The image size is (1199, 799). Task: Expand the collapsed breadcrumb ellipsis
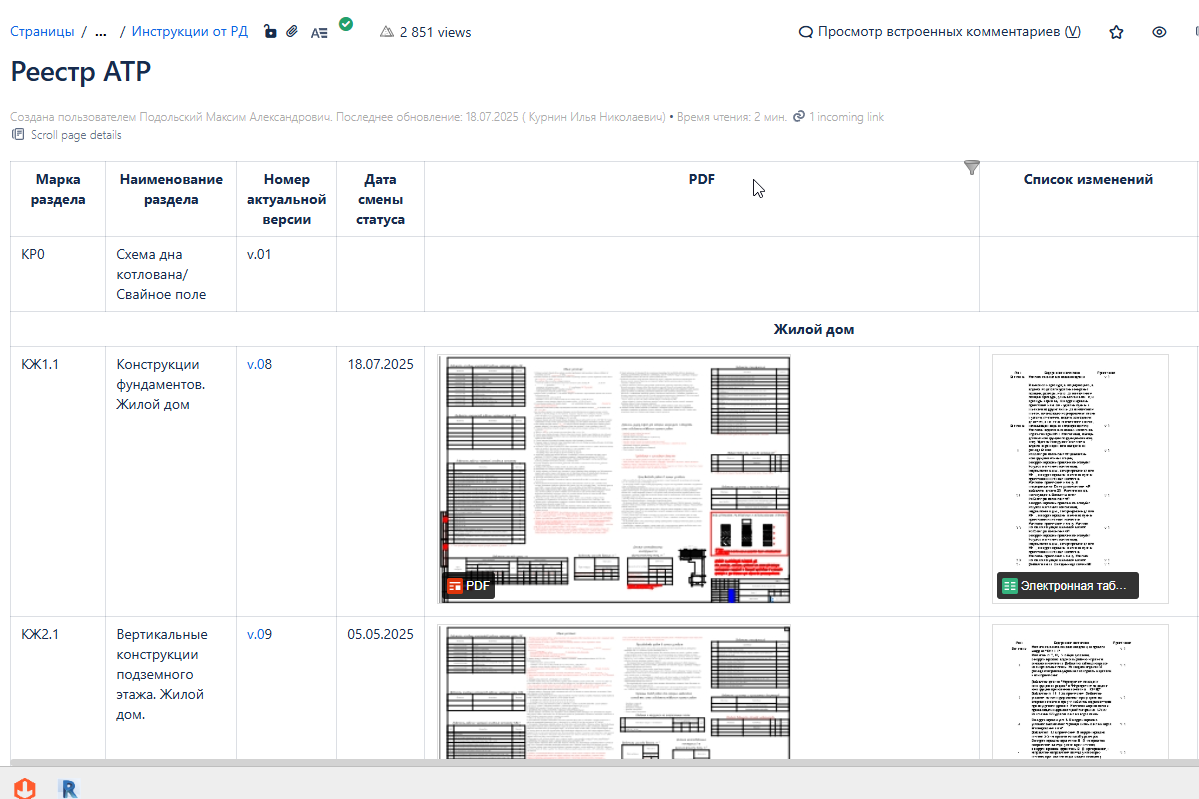[100, 31]
